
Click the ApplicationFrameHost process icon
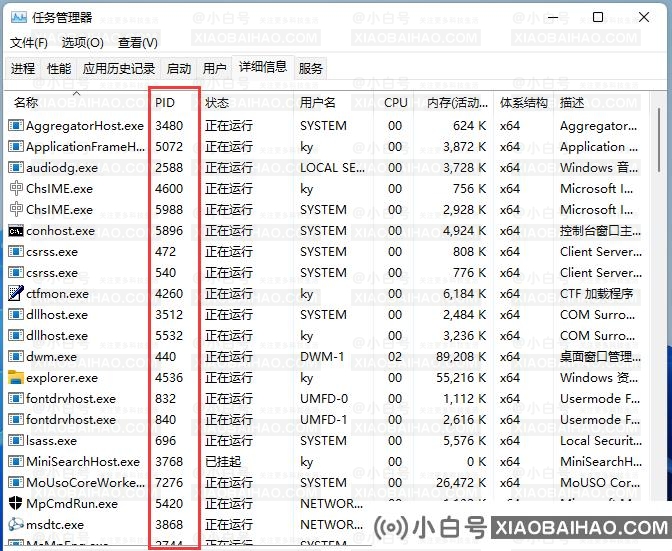pyautogui.click(x=16, y=147)
